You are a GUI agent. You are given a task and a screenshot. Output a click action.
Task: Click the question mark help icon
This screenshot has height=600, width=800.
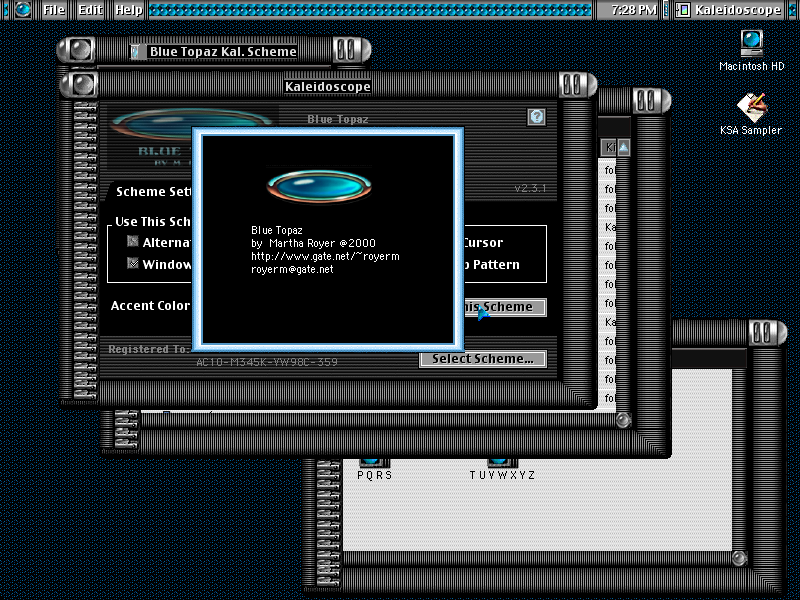(536, 117)
